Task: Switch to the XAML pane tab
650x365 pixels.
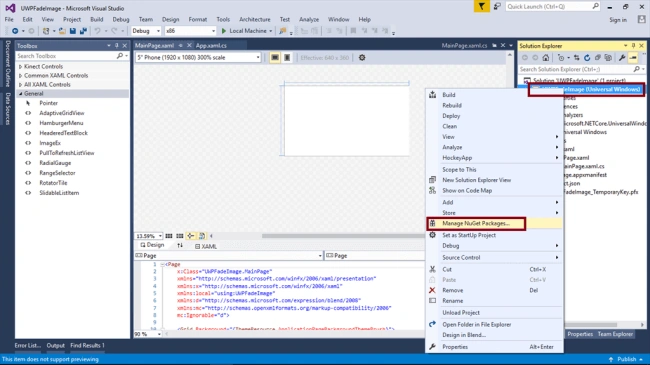Action: (206, 246)
